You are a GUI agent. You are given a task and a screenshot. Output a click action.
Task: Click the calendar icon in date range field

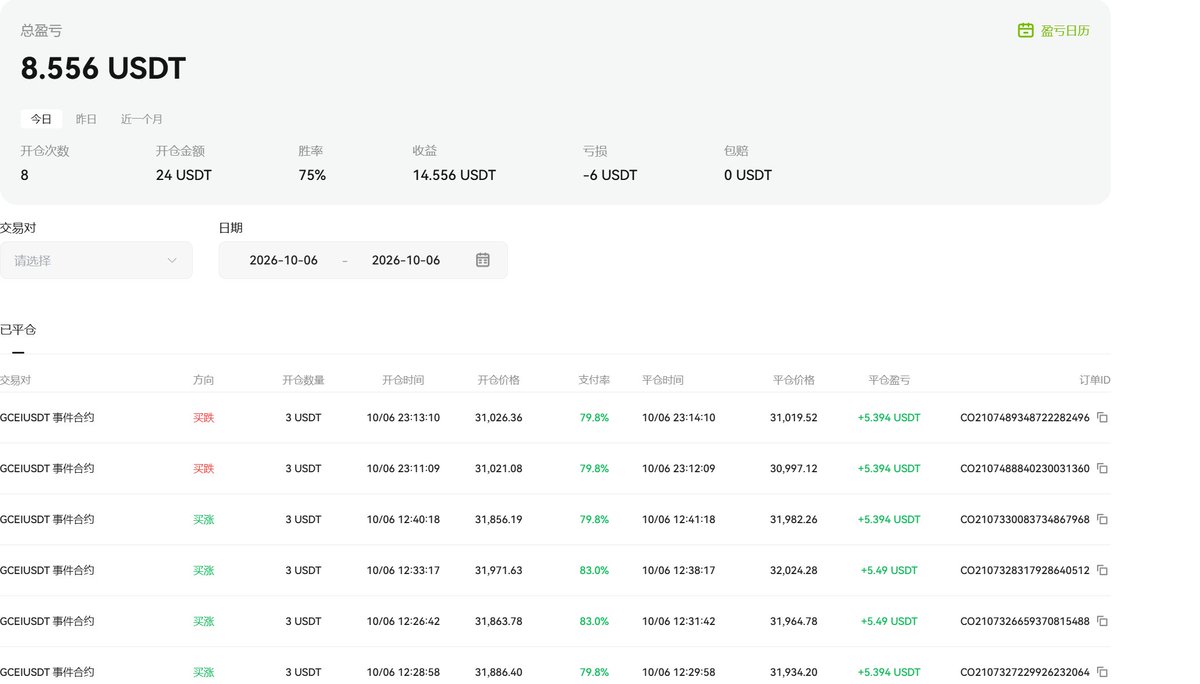tap(483, 260)
